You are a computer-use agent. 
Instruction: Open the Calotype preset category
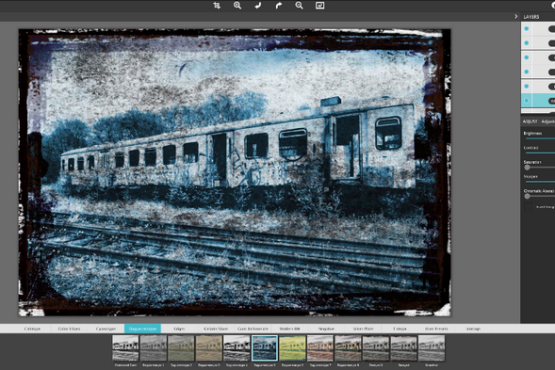coord(32,329)
